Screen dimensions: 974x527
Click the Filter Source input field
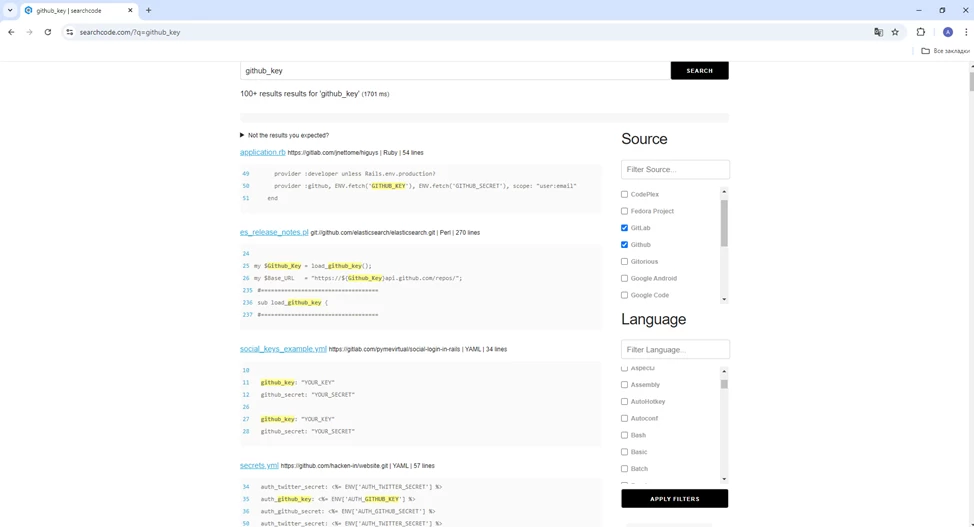[675, 169]
